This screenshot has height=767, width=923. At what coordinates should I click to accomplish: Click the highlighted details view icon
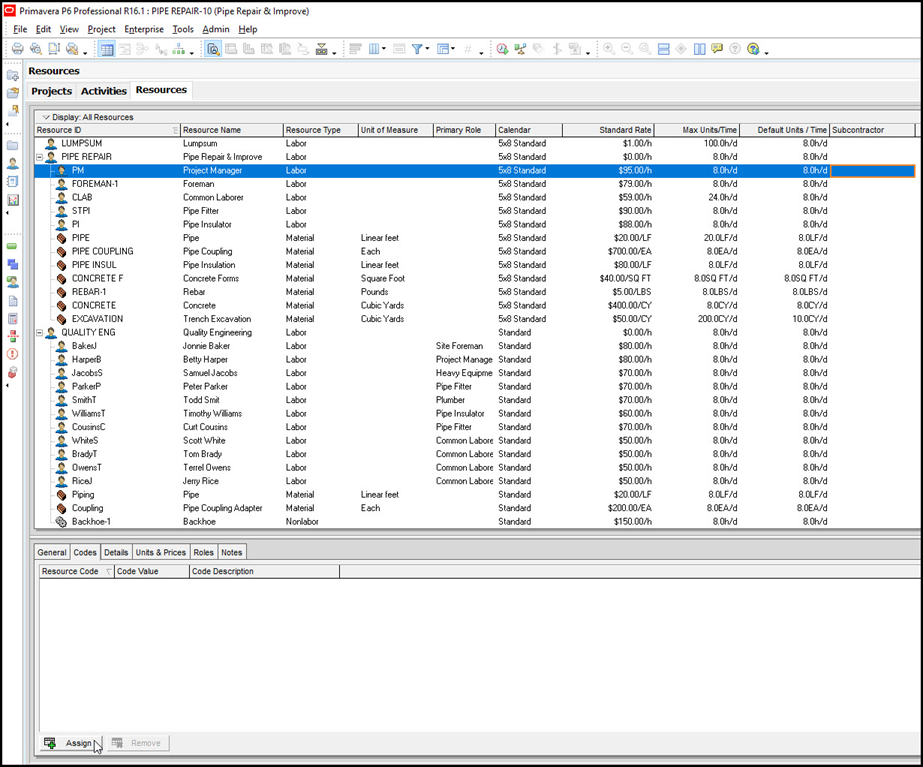pos(213,49)
